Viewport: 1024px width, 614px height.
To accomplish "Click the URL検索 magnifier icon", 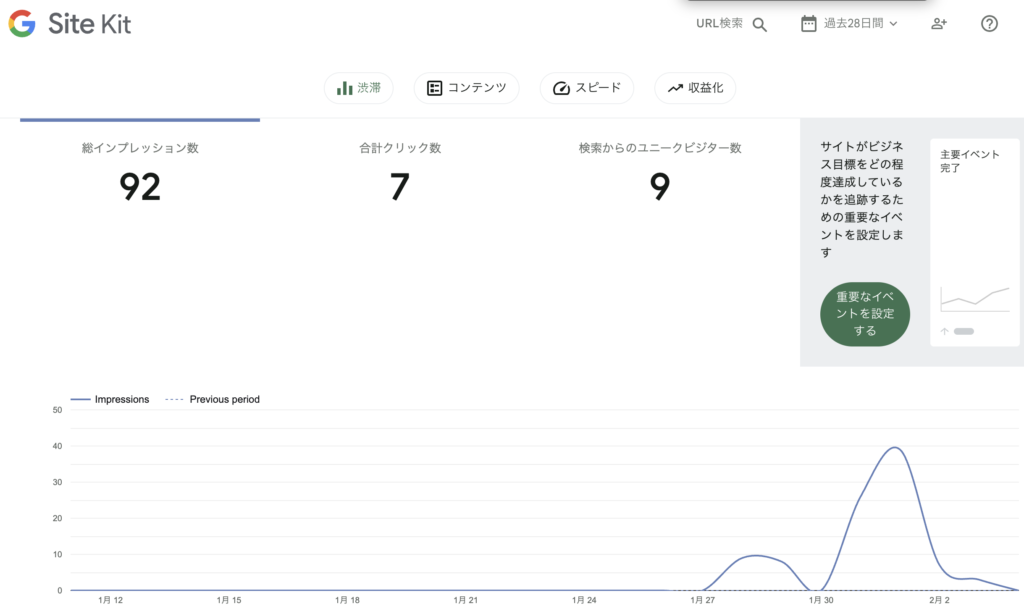I will click(760, 25).
